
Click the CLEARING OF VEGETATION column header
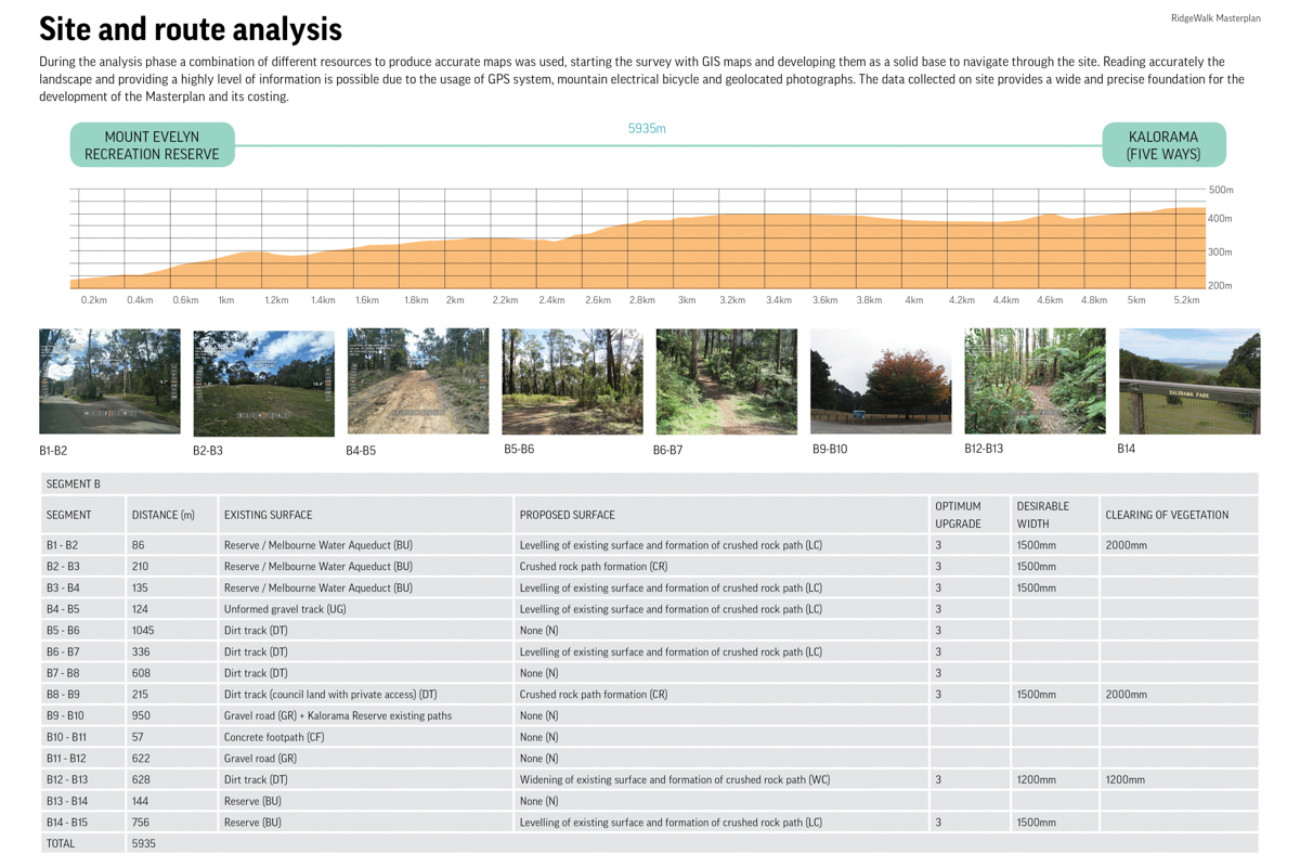[1167, 514]
